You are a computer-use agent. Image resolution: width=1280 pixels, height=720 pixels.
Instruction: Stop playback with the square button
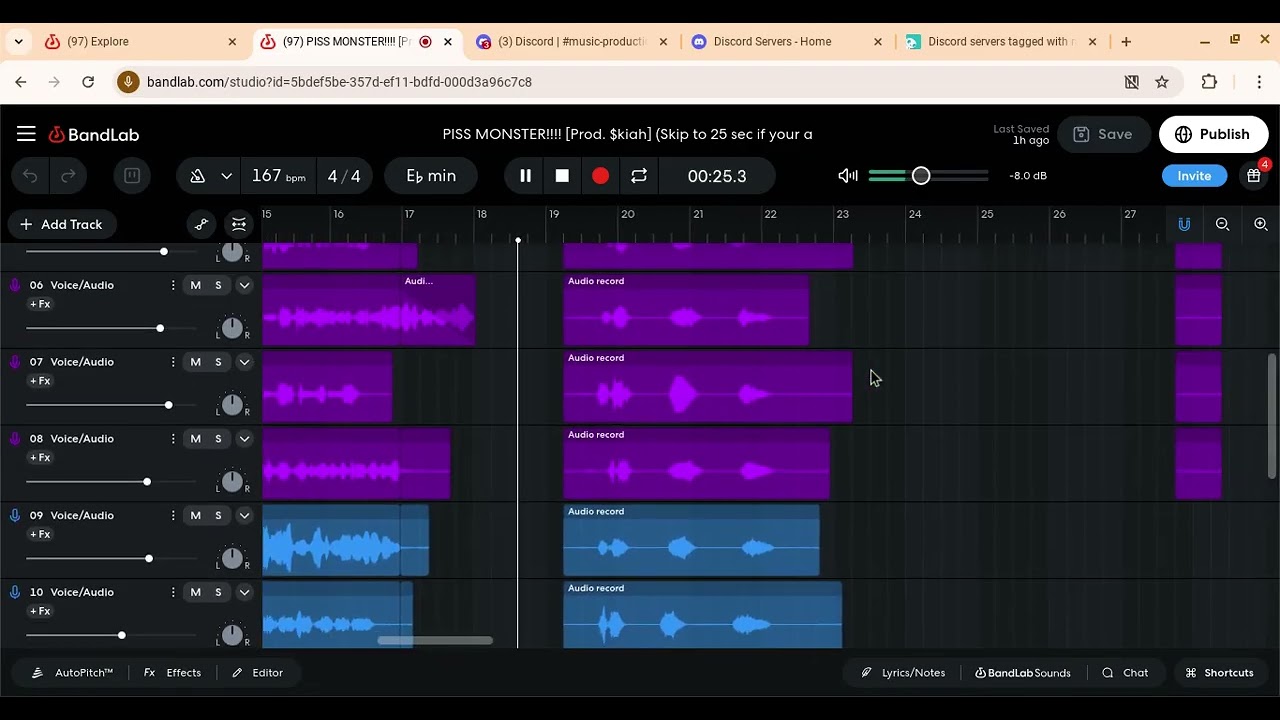[562, 176]
